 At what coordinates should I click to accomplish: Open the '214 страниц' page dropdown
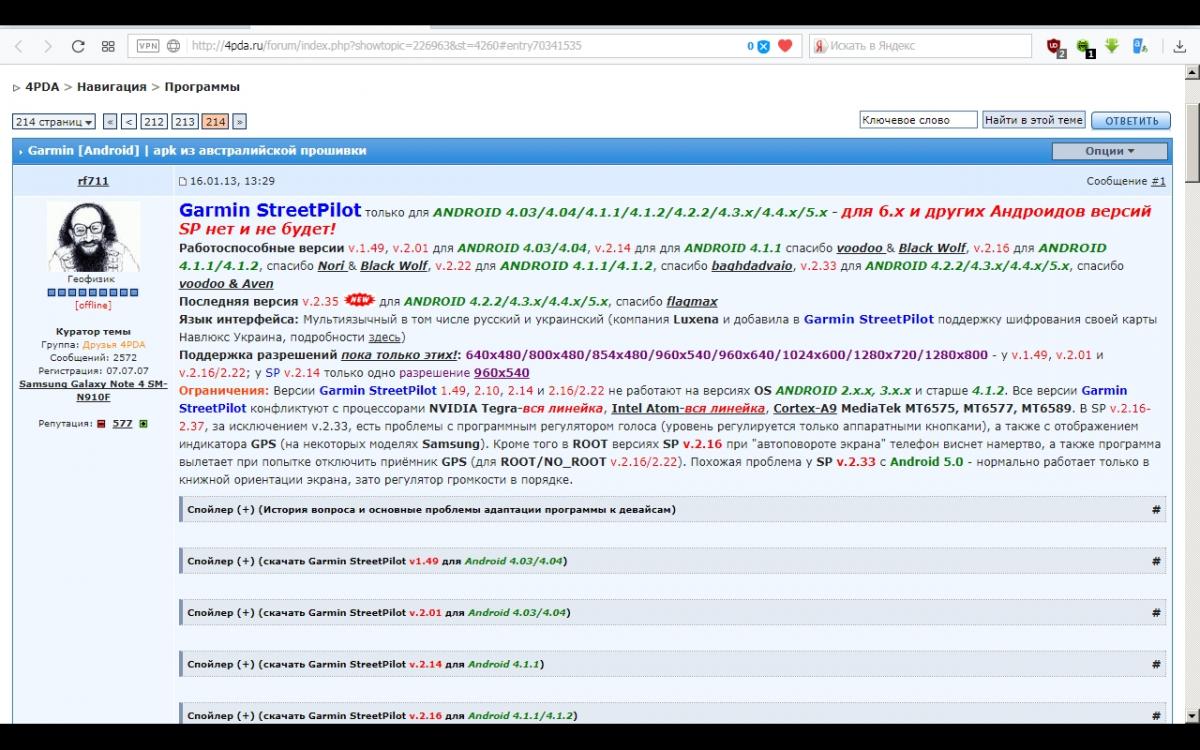coord(54,122)
